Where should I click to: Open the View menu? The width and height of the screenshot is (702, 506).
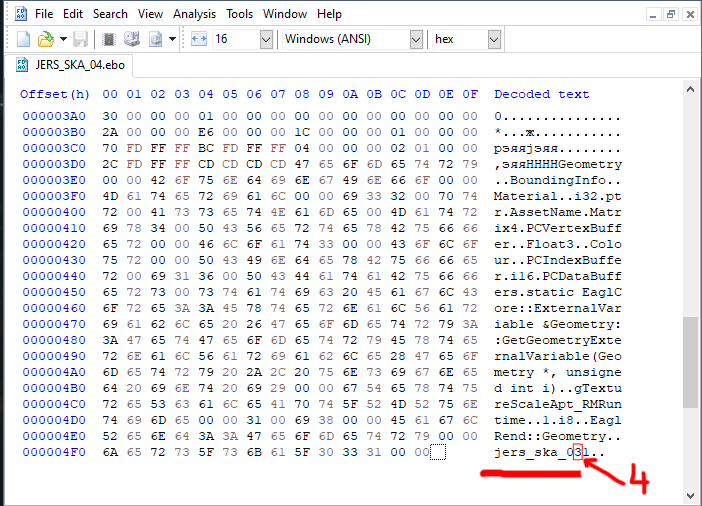[150, 14]
